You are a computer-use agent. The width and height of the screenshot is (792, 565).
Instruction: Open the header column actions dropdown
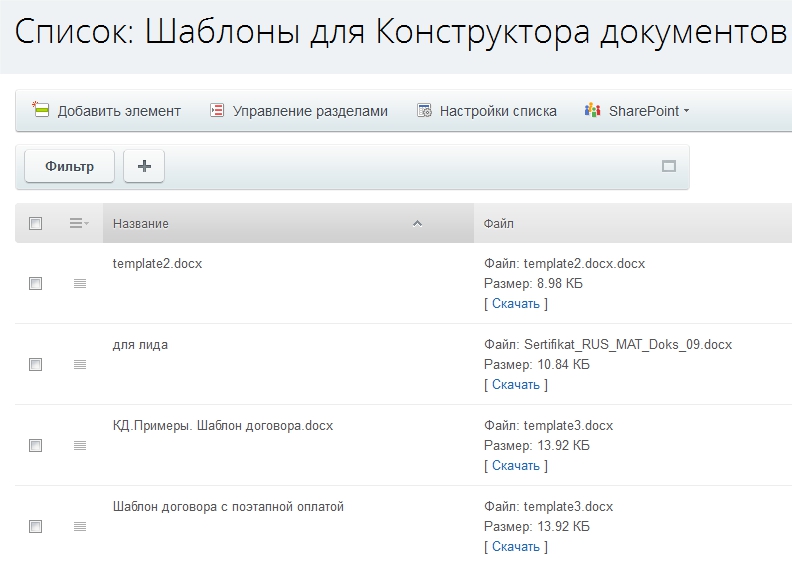click(79, 224)
